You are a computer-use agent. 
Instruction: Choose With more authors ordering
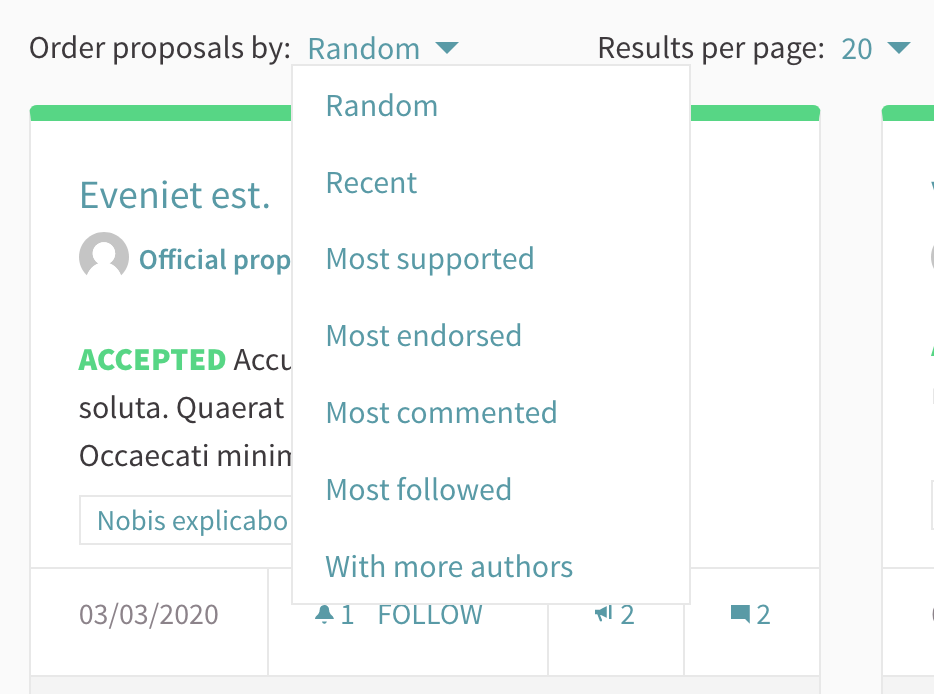[449, 567]
